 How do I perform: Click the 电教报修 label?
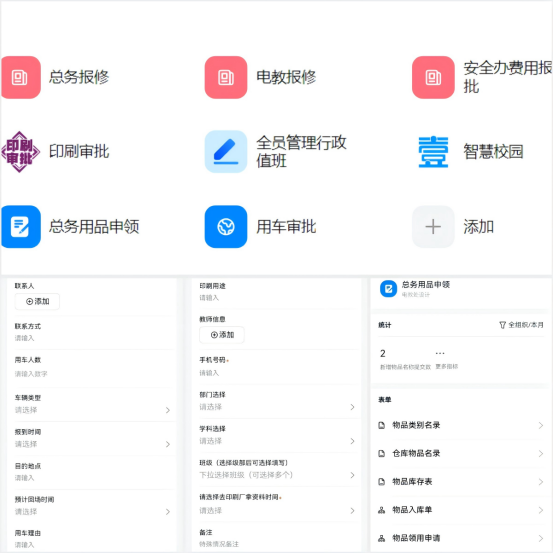(x=286, y=77)
